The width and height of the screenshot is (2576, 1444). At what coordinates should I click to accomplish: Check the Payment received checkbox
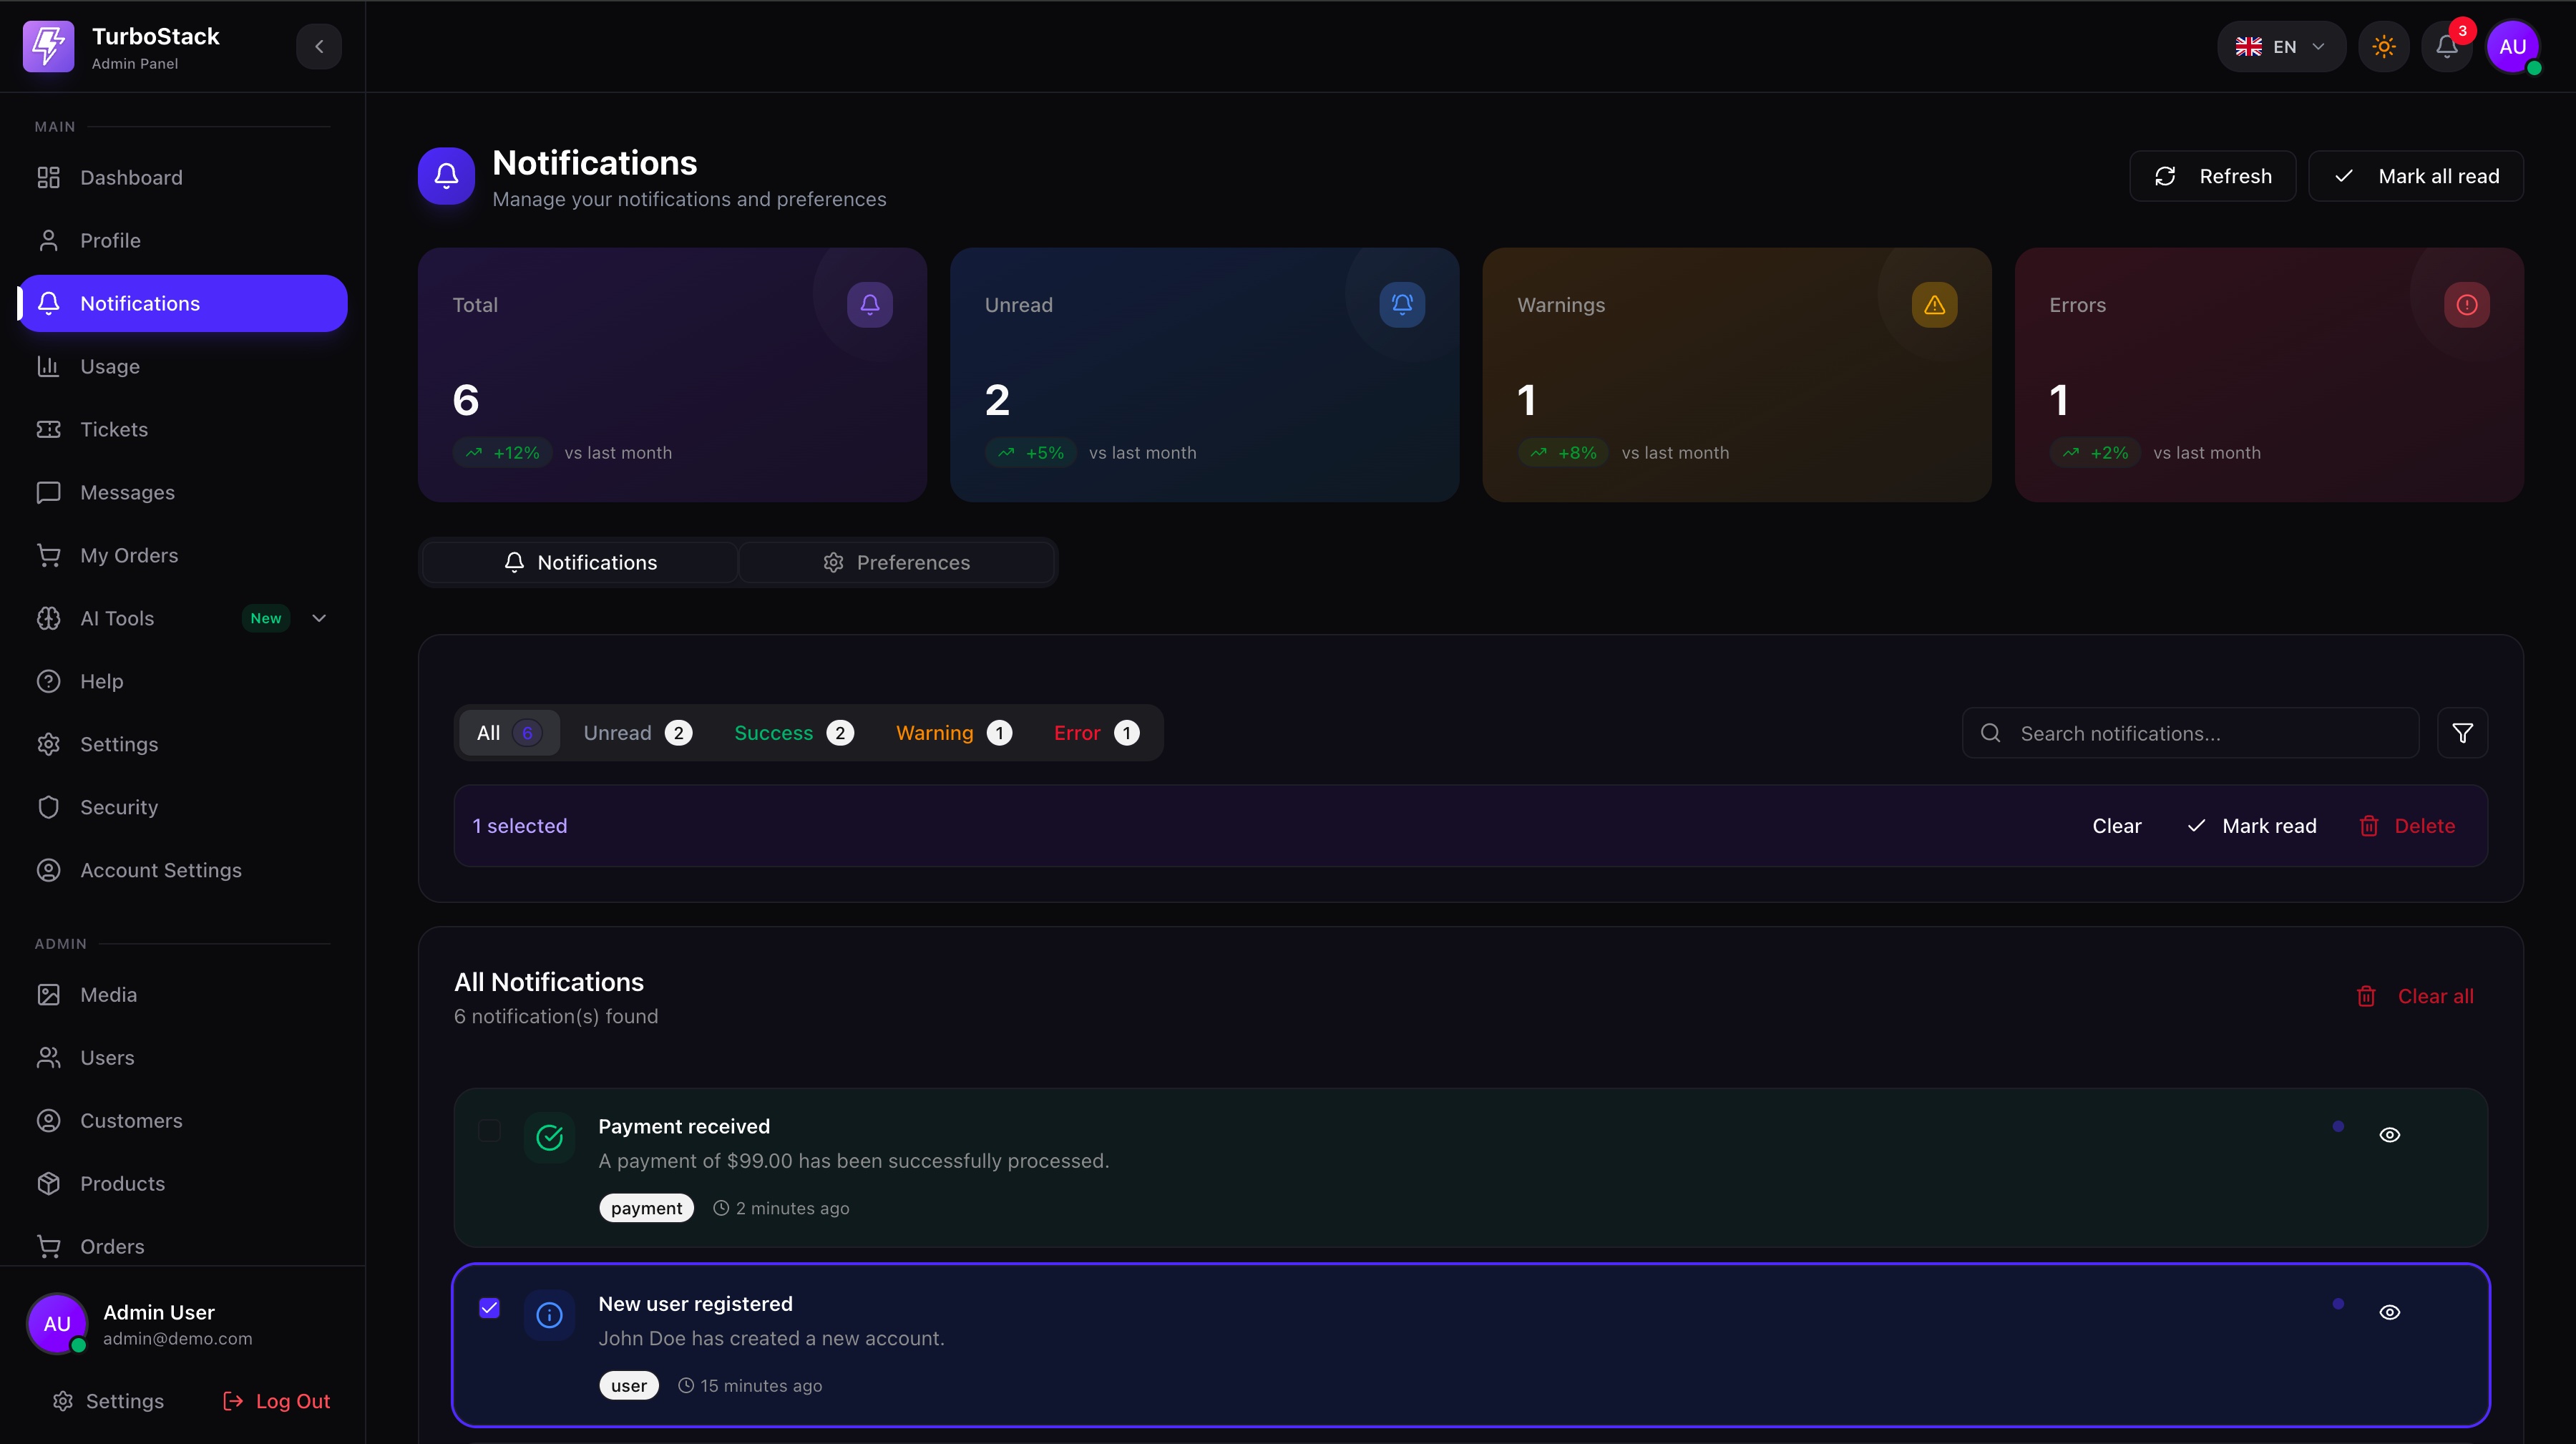(x=489, y=1130)
